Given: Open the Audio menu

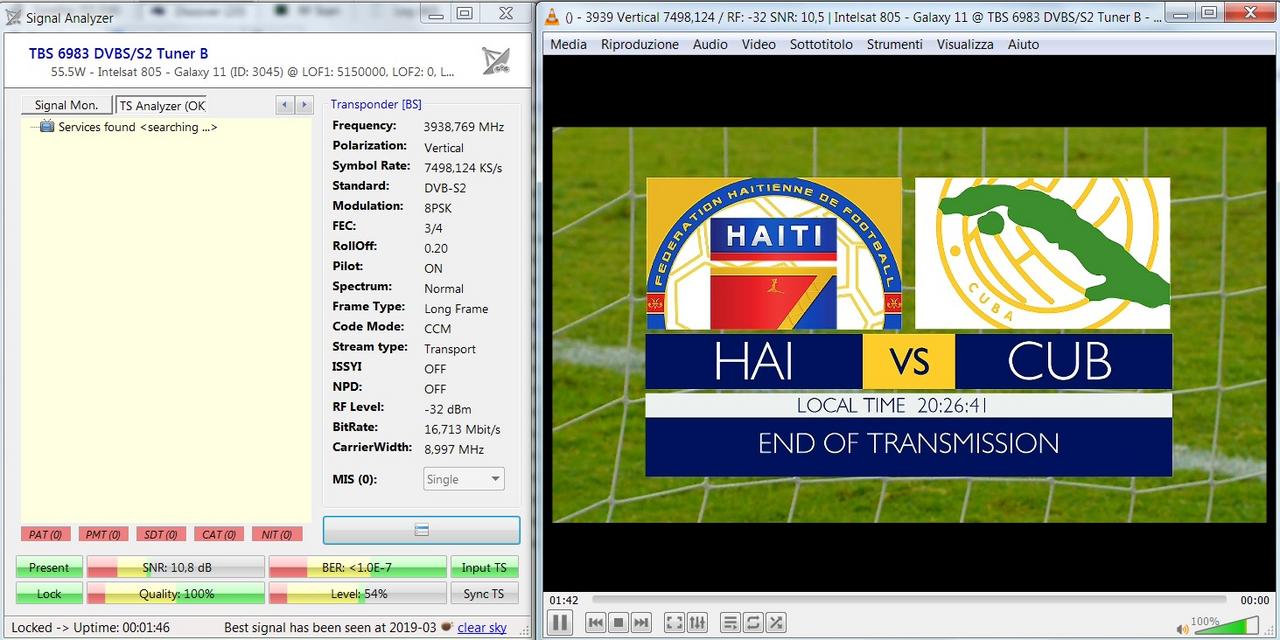Looking at the screenshot, I should [x=710, y=44].
